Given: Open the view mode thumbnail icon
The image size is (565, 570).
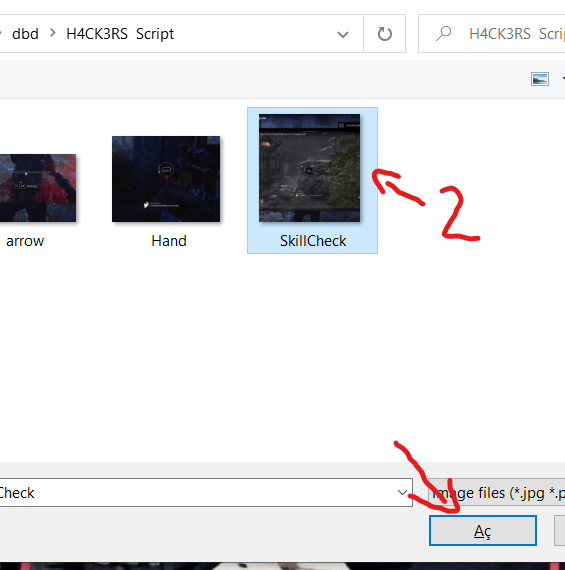Looking at the screenshot, I should click(x=540, y=79).
